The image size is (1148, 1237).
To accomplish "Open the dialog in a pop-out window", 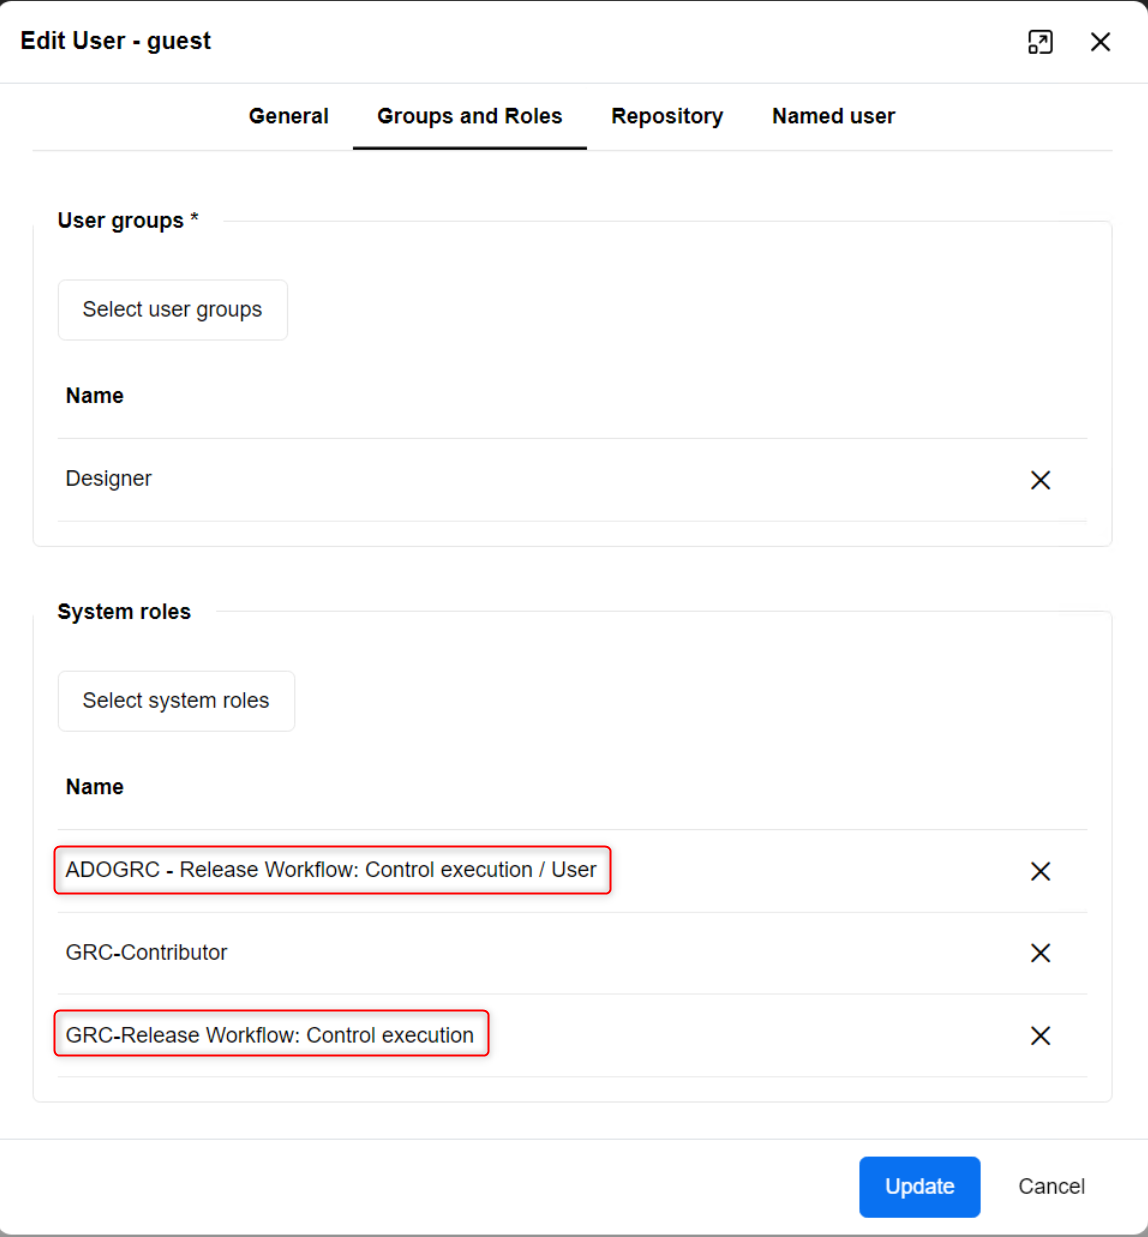I will [x=1040, y=42].
